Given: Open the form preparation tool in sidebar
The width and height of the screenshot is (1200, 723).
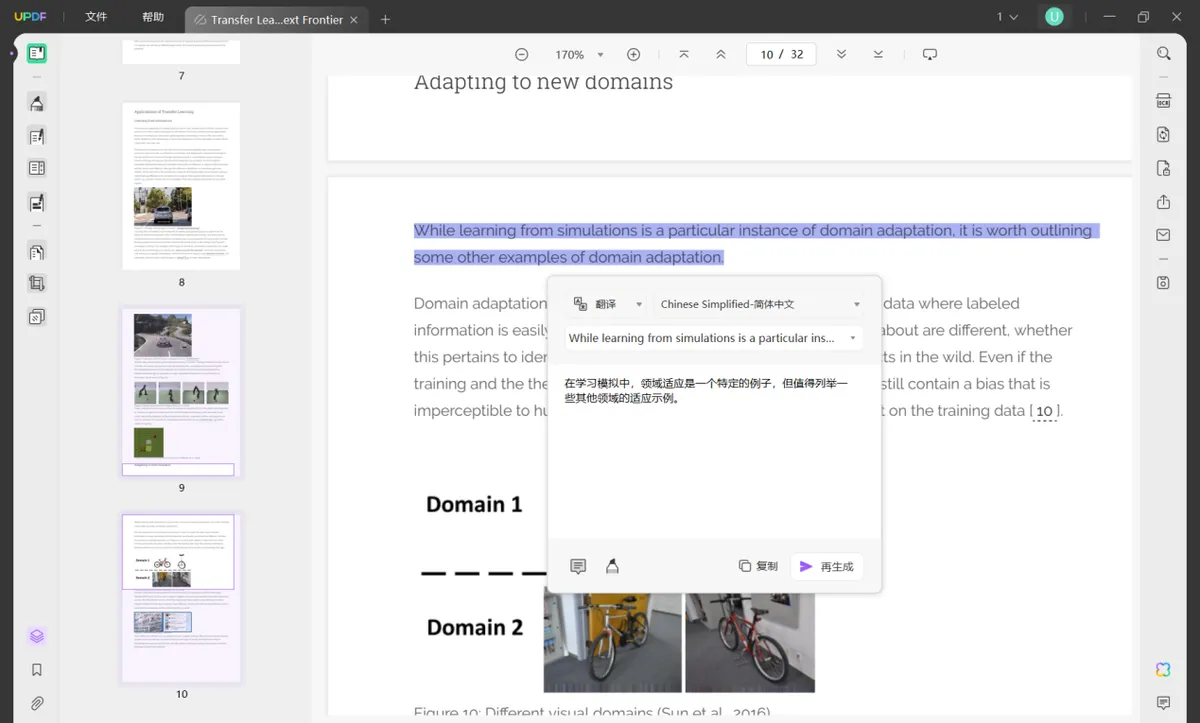Looking at the screenshot, I should (x=37, y=169).
